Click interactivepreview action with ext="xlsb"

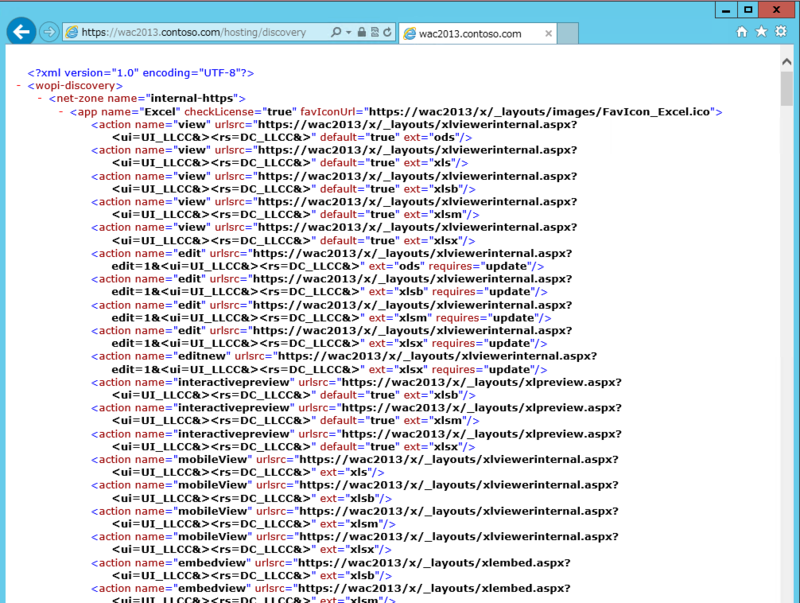click(356, 388)
